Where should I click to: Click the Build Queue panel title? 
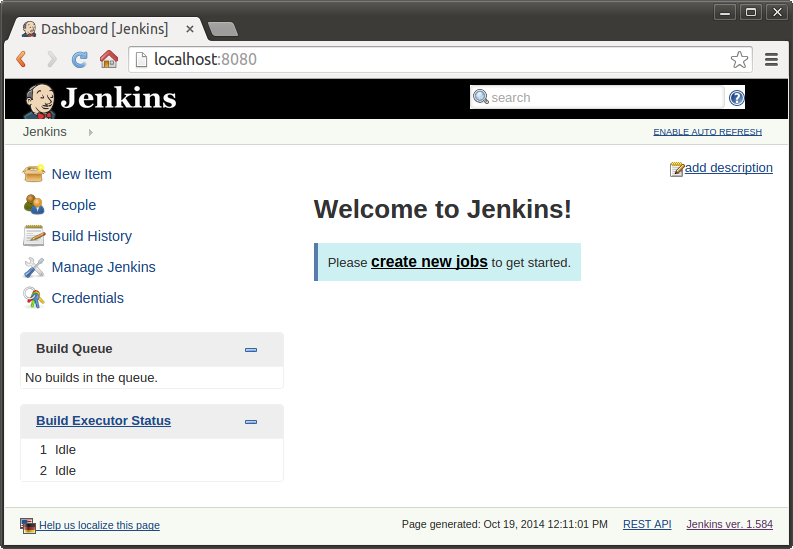(74, 349)
